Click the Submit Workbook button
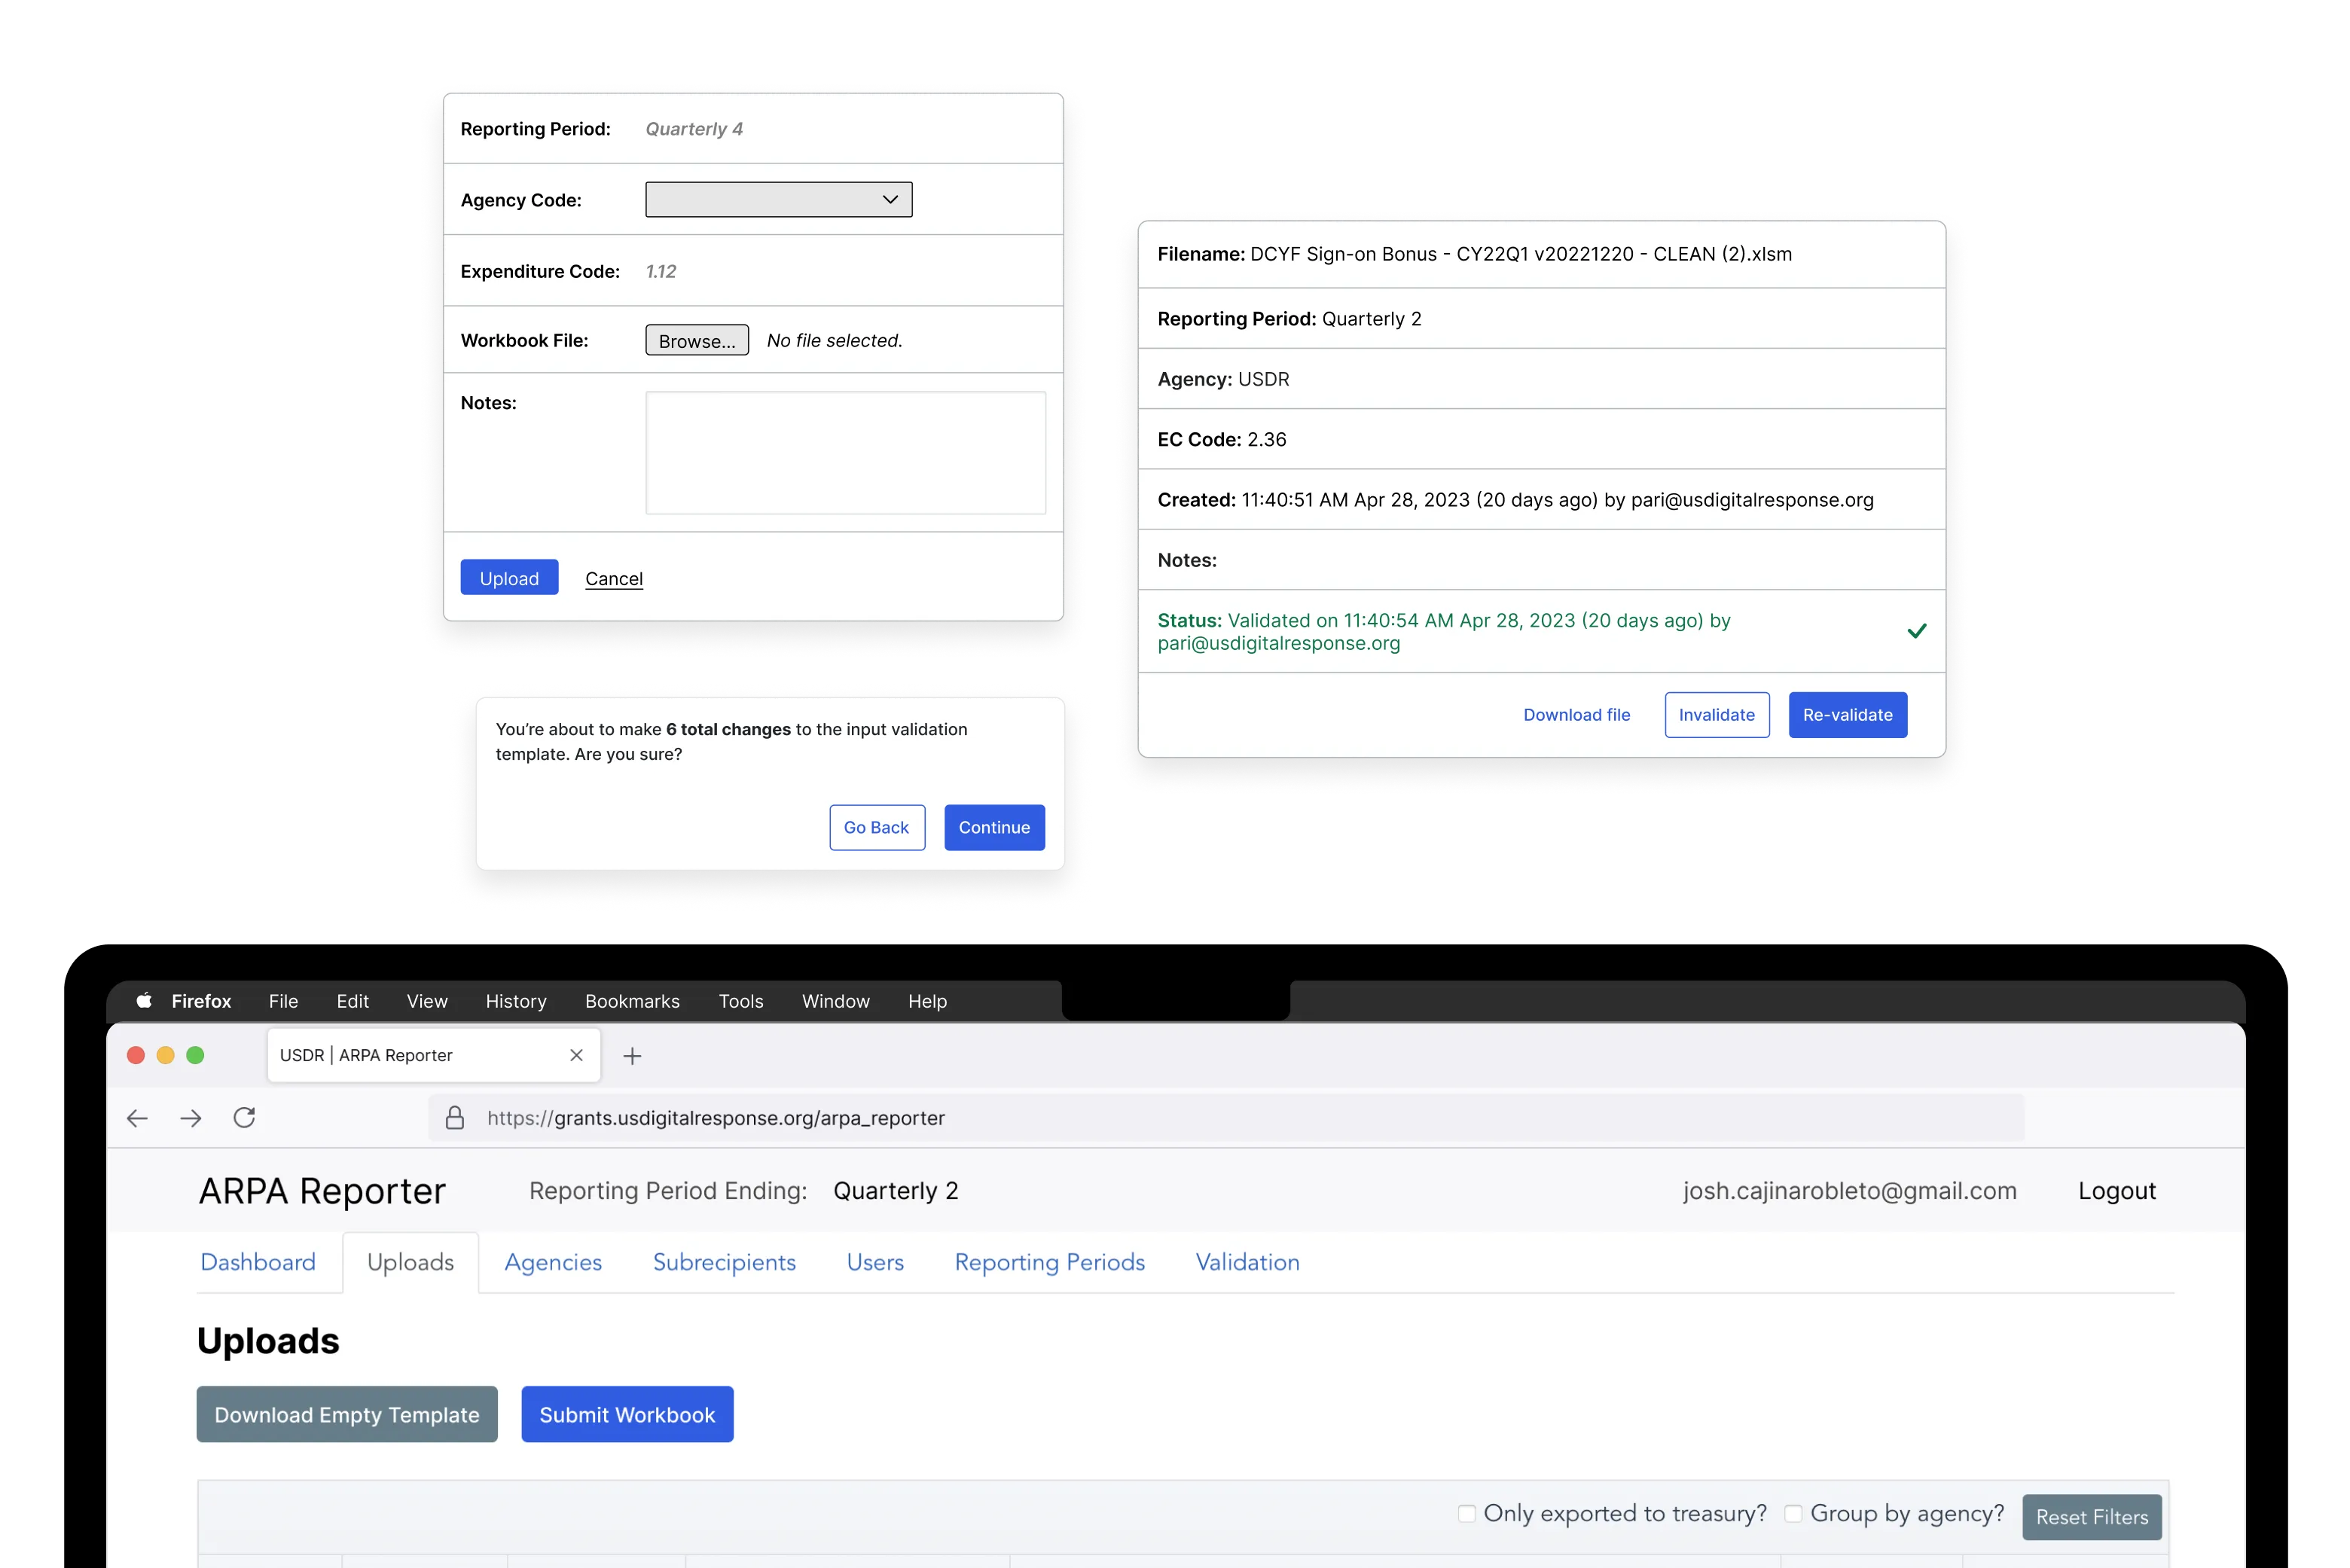The image size is (2350, 1568). [x=627, y=1414]
